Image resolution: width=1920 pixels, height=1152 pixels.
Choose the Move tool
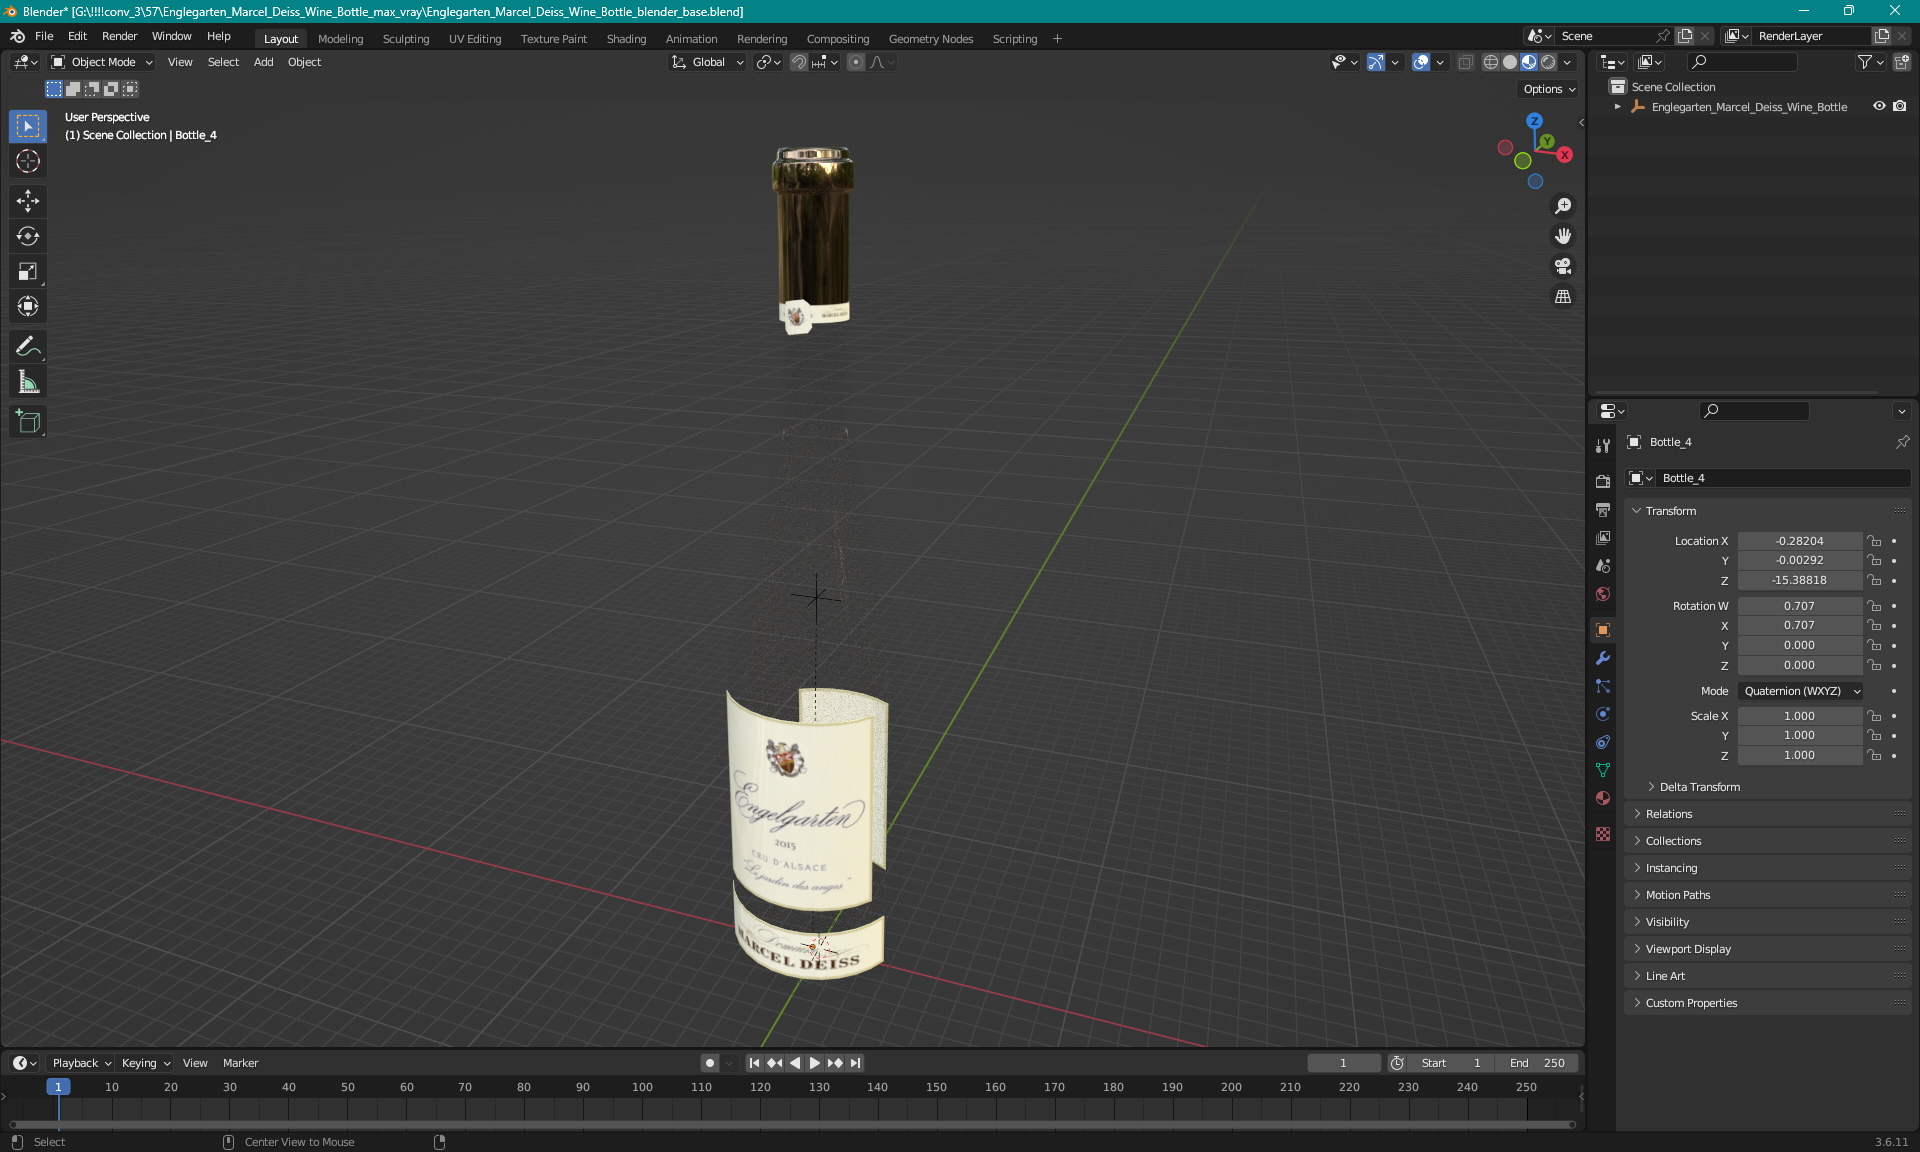coord(28,202)
